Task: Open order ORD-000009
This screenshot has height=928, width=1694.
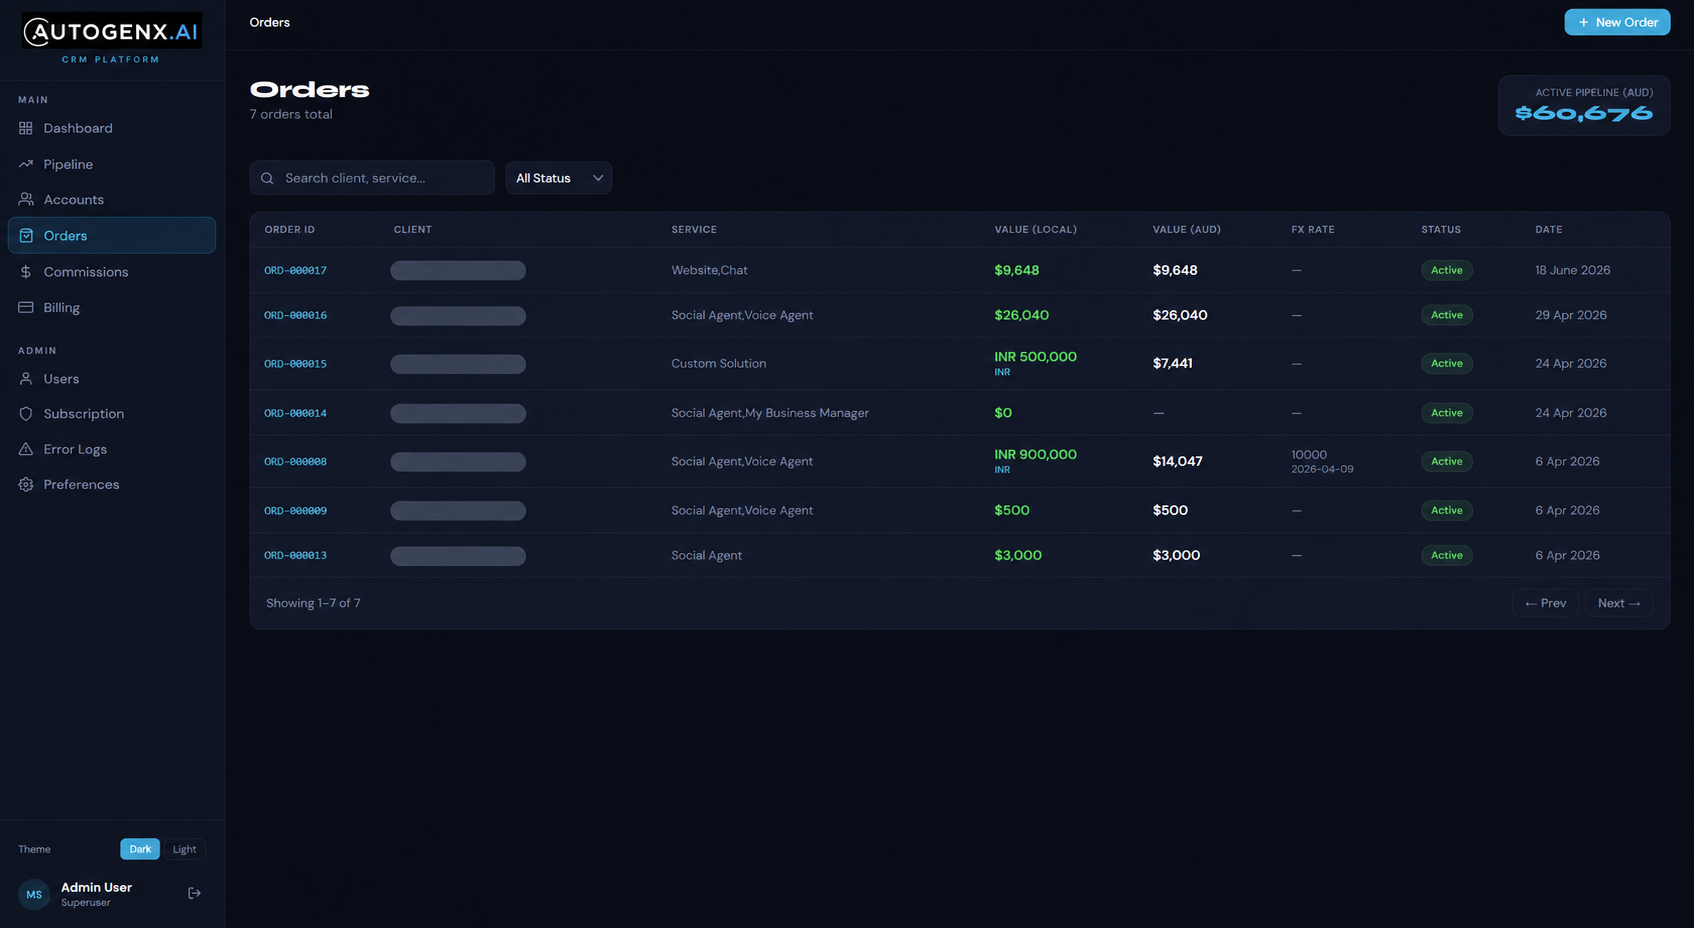Action: point(295,511)
